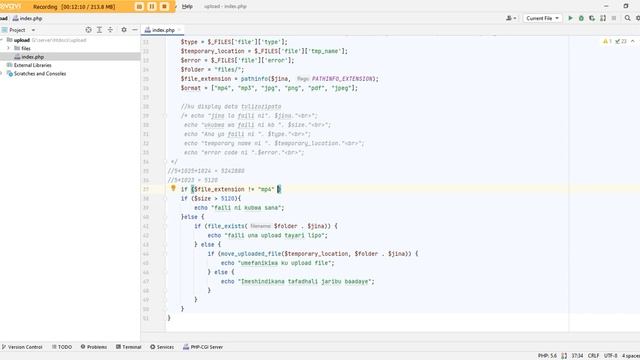Image resolution: width=640 pixels, height=360 pixels.
Task: Click the grey Stop square in the run toolbar
Action: tap(613, 18)
